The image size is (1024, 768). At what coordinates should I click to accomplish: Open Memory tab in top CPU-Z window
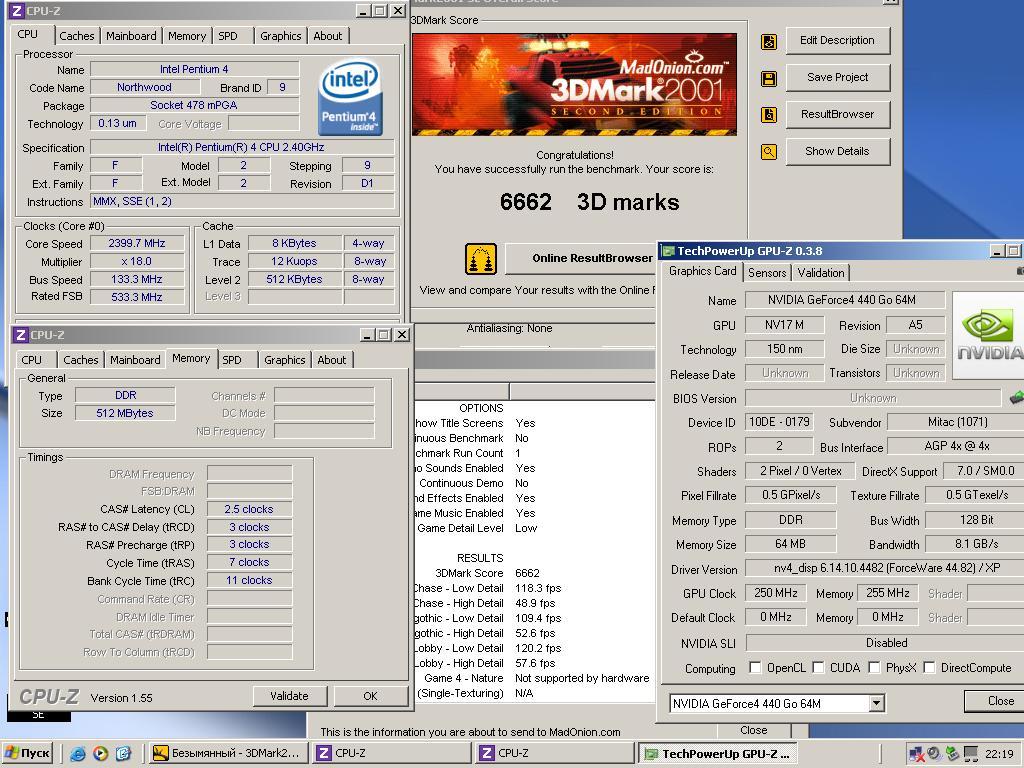(187, 36)
